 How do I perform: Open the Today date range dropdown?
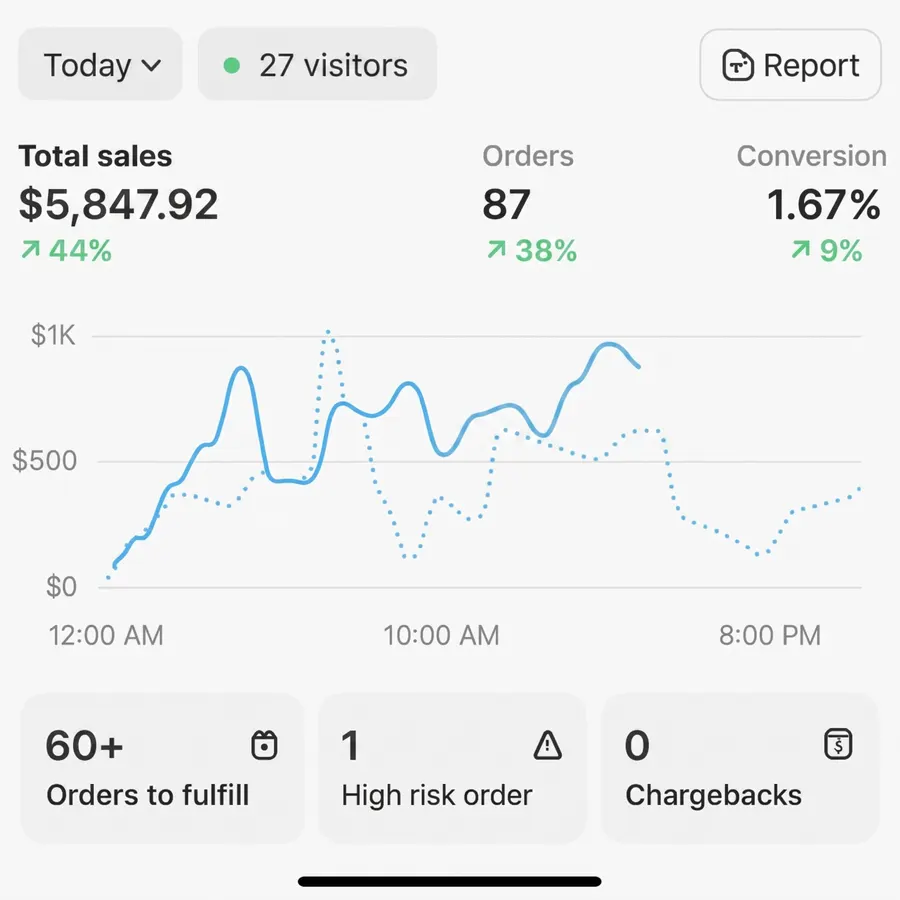click(100, 64)
